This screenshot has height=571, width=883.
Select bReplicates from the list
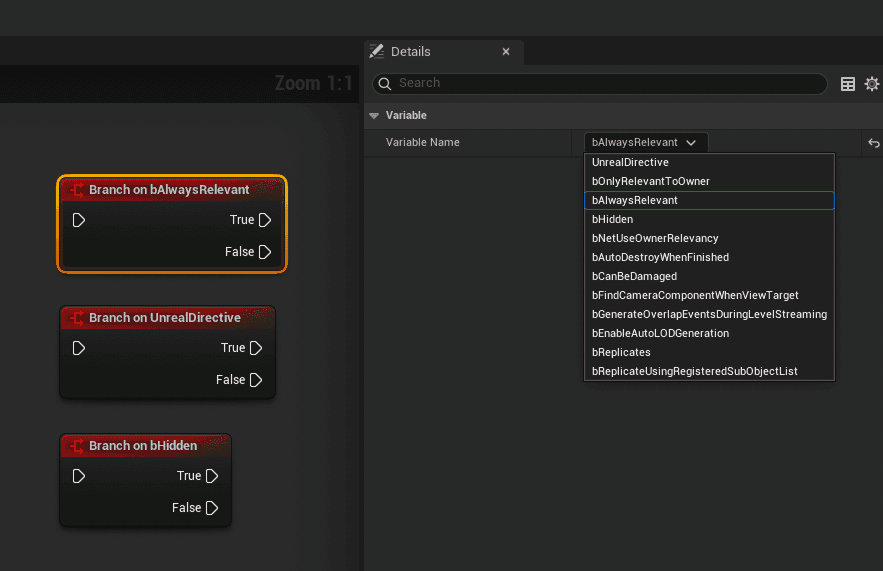[709, 353]
